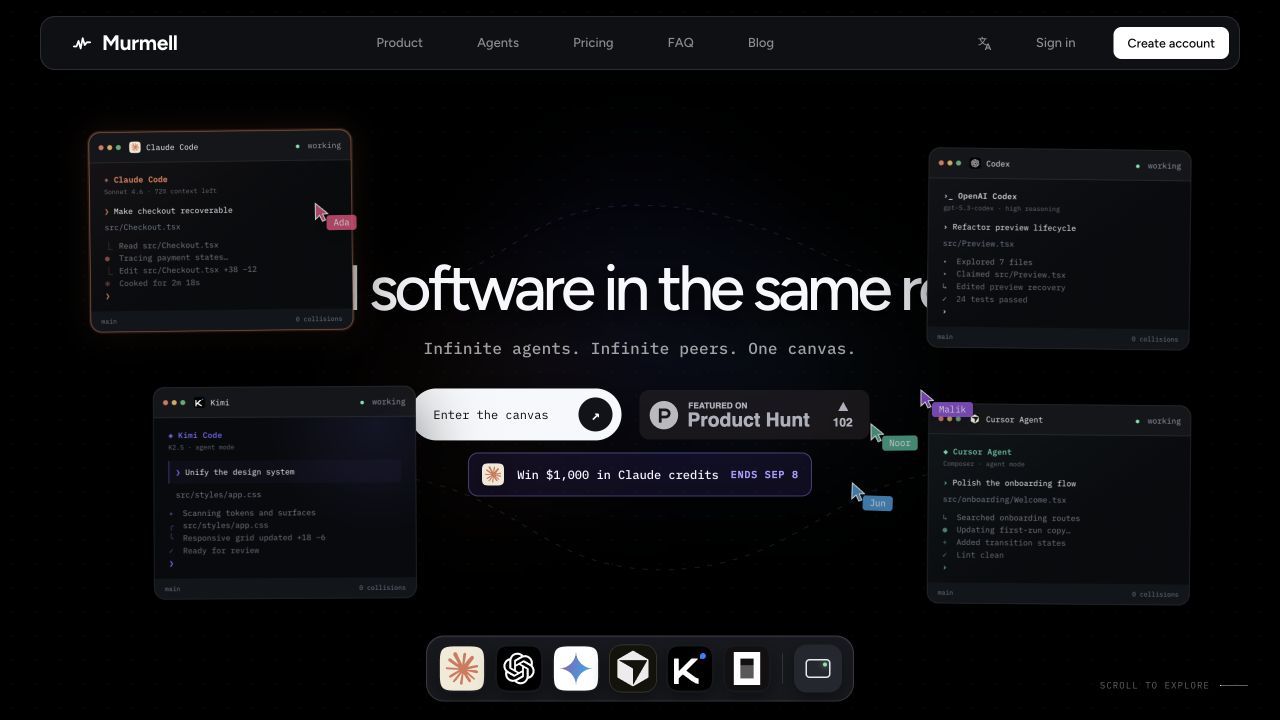Click the language translate icon
The height and width of the screenshot is (720, 1280).
pyautogui.click(x=985, y=43)
